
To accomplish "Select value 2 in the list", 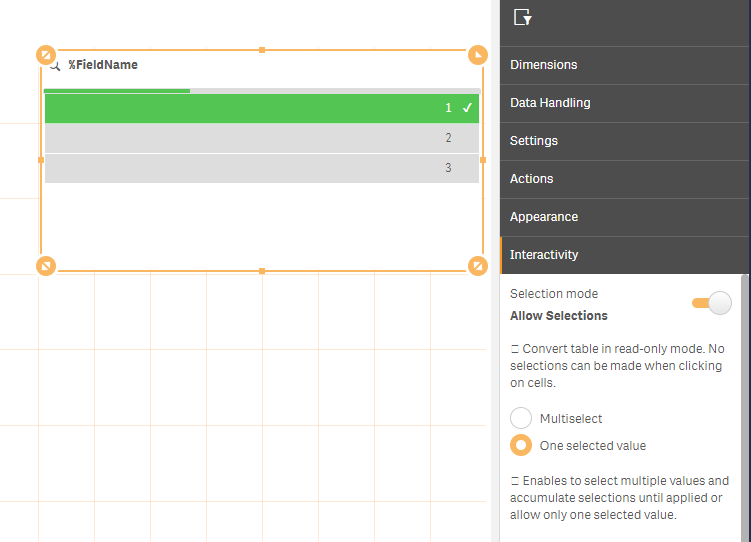I will click(262, 138).
